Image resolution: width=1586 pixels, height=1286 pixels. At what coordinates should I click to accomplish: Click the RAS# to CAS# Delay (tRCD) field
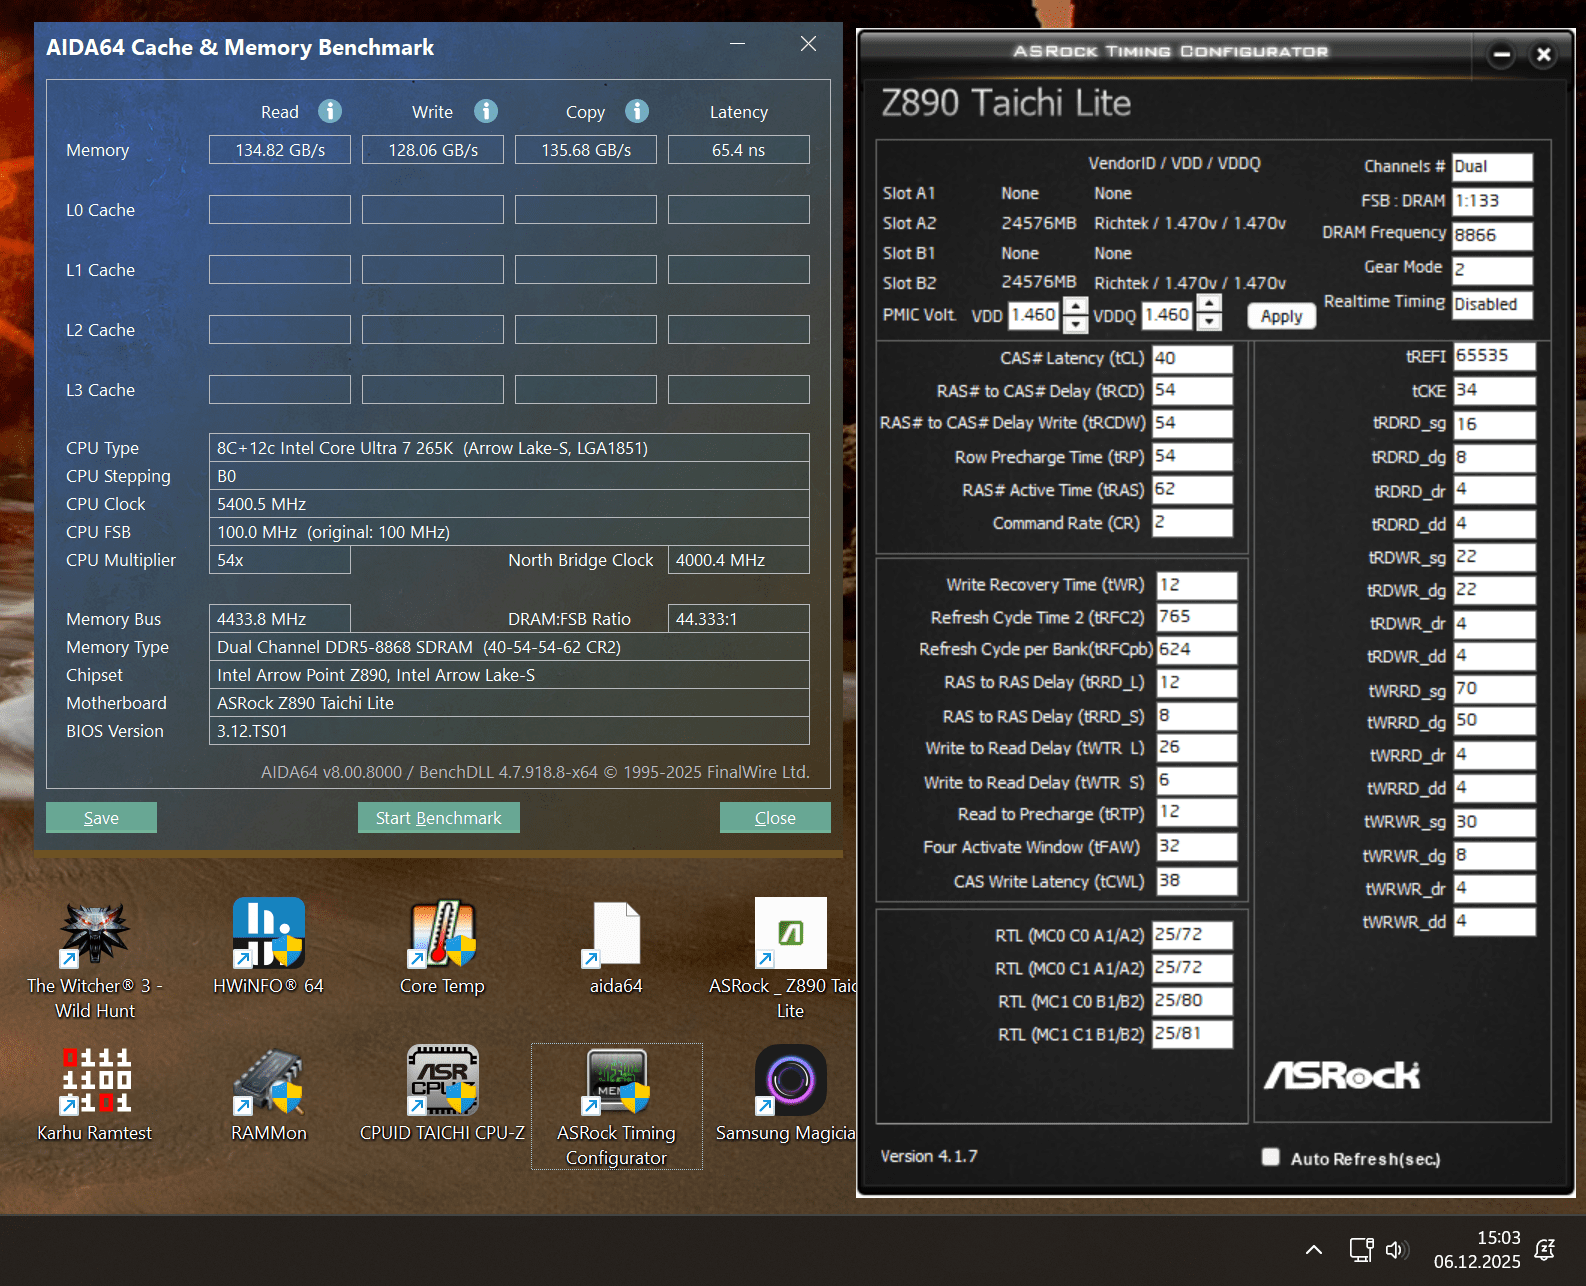point(1192,391)
